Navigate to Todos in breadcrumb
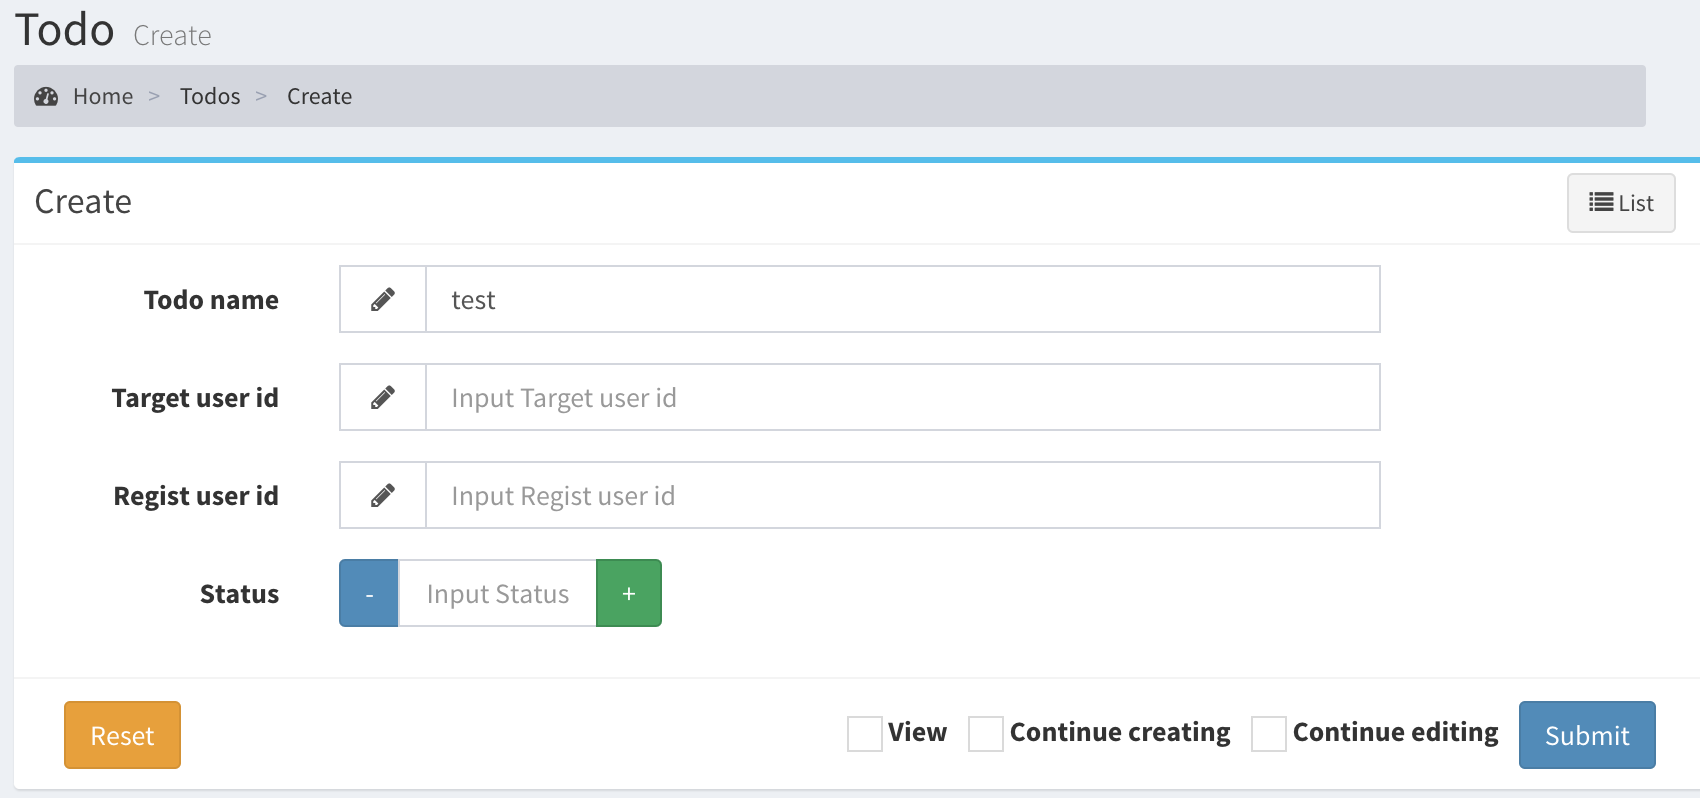The image size is (1700, 798). click(x=210, y=96)
